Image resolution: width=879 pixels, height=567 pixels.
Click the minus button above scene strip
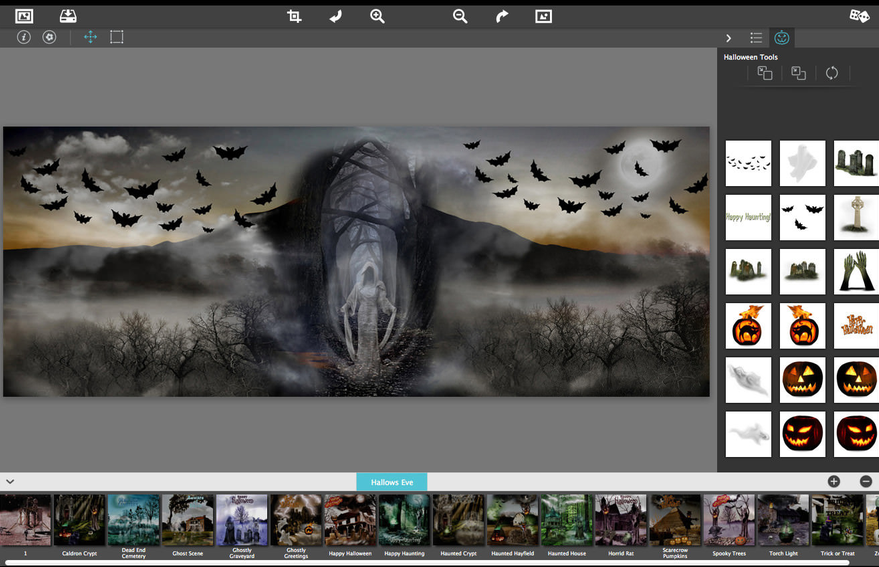pos(866,481)
